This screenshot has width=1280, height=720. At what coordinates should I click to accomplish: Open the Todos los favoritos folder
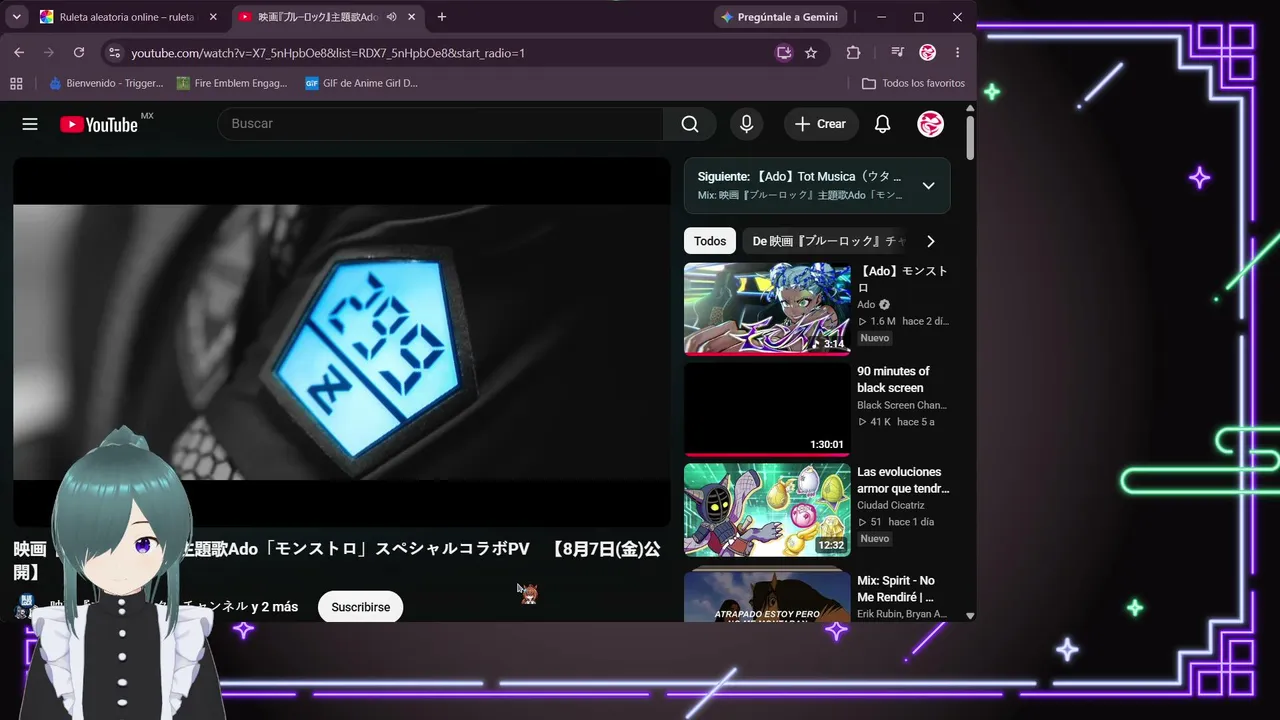click(x=913, y=83)
